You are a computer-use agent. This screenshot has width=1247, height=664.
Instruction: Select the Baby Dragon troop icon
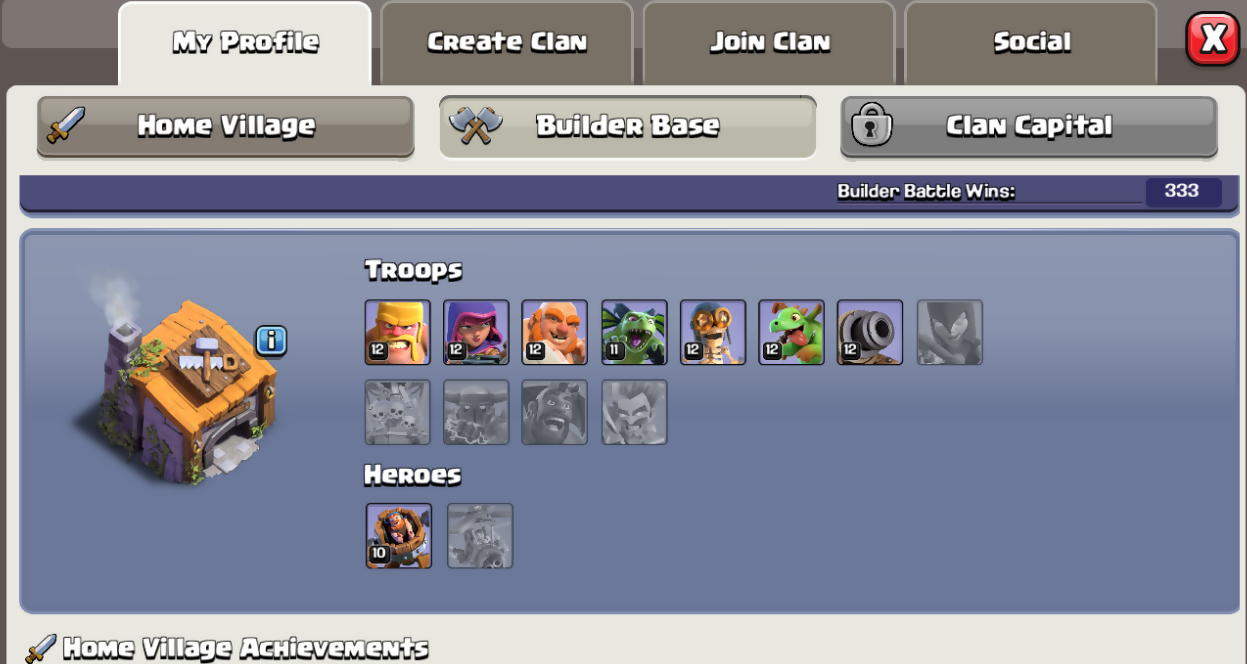click(791, 332)
